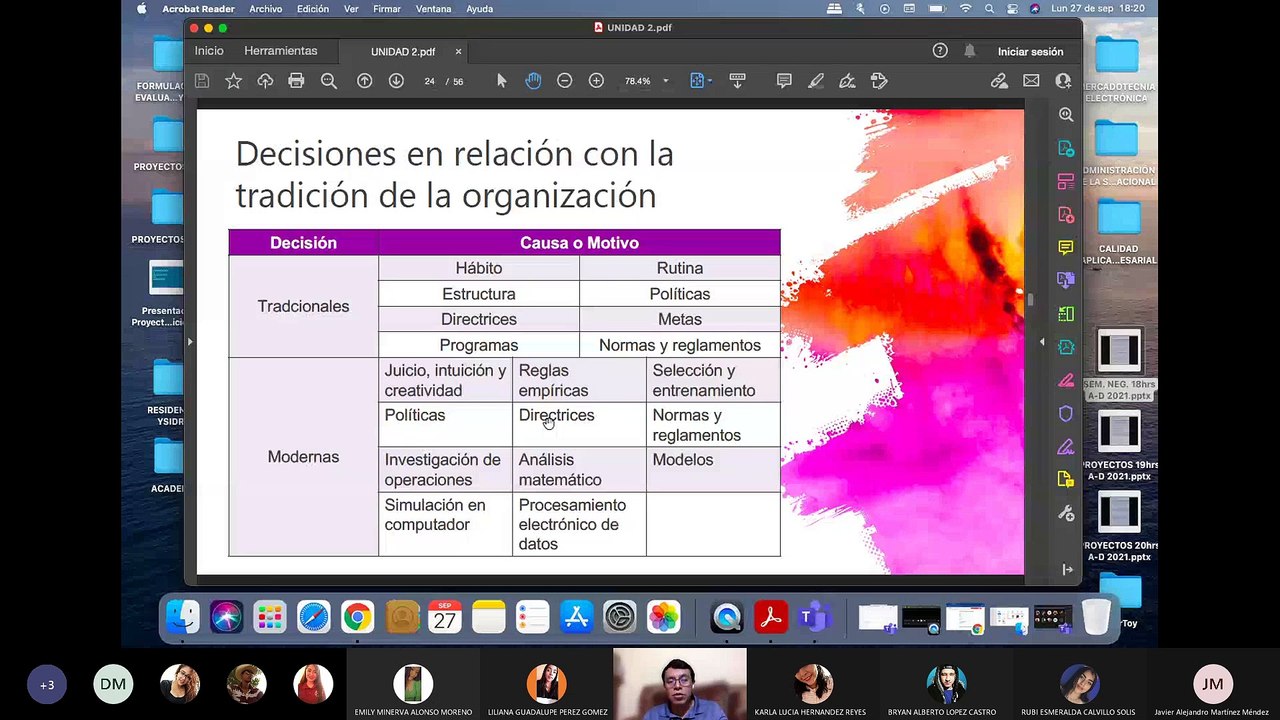
Task: Open the notifications bell icon
Action: 970,51
